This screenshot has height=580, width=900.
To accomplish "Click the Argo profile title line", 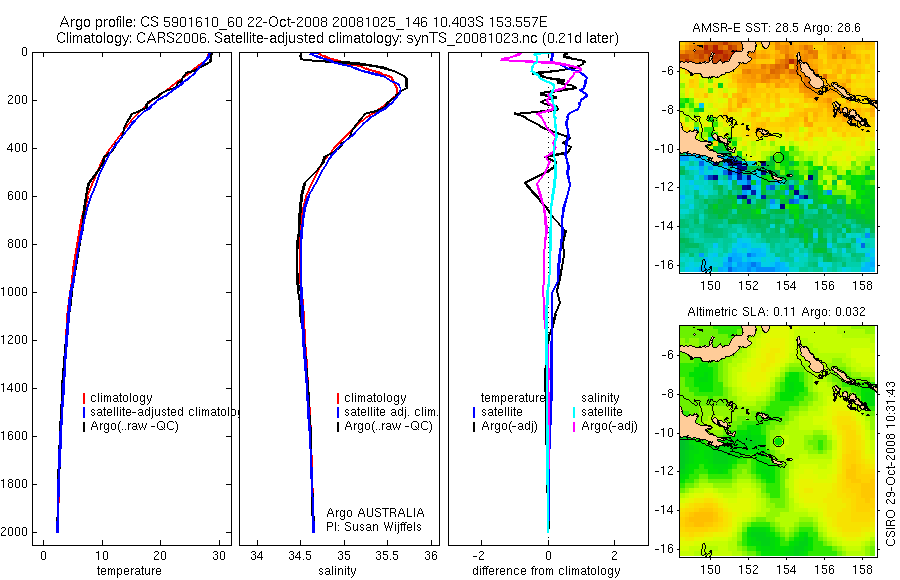I will (303, 22).
